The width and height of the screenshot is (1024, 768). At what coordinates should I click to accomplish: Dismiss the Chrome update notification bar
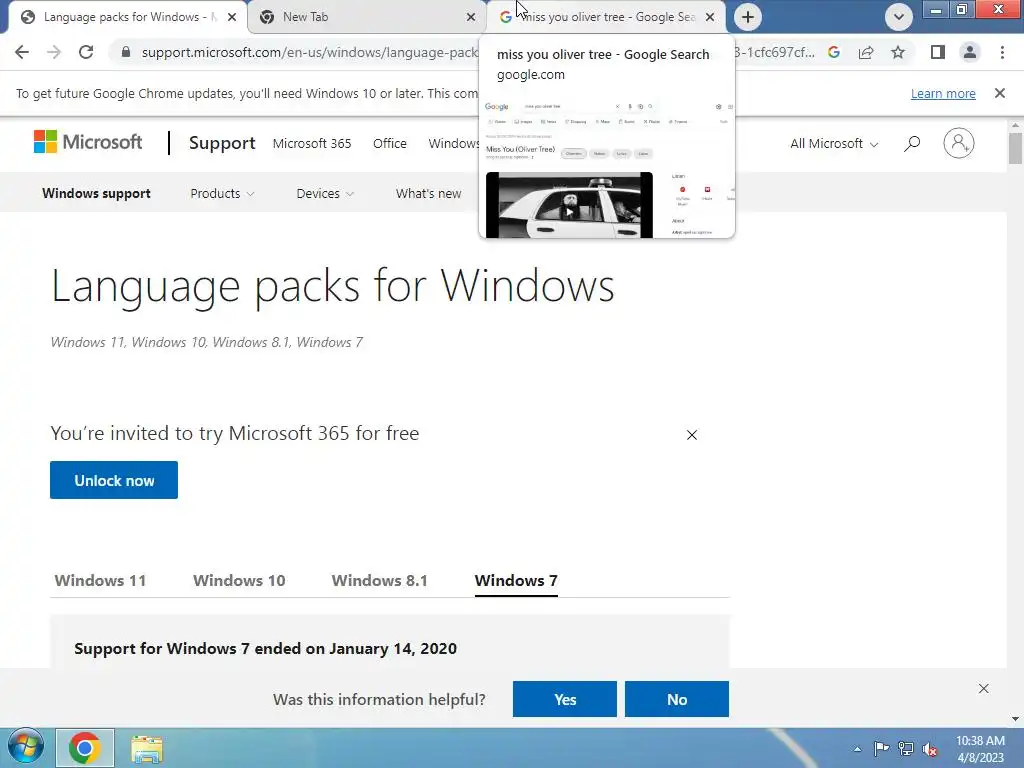click(x=999, y=93)
